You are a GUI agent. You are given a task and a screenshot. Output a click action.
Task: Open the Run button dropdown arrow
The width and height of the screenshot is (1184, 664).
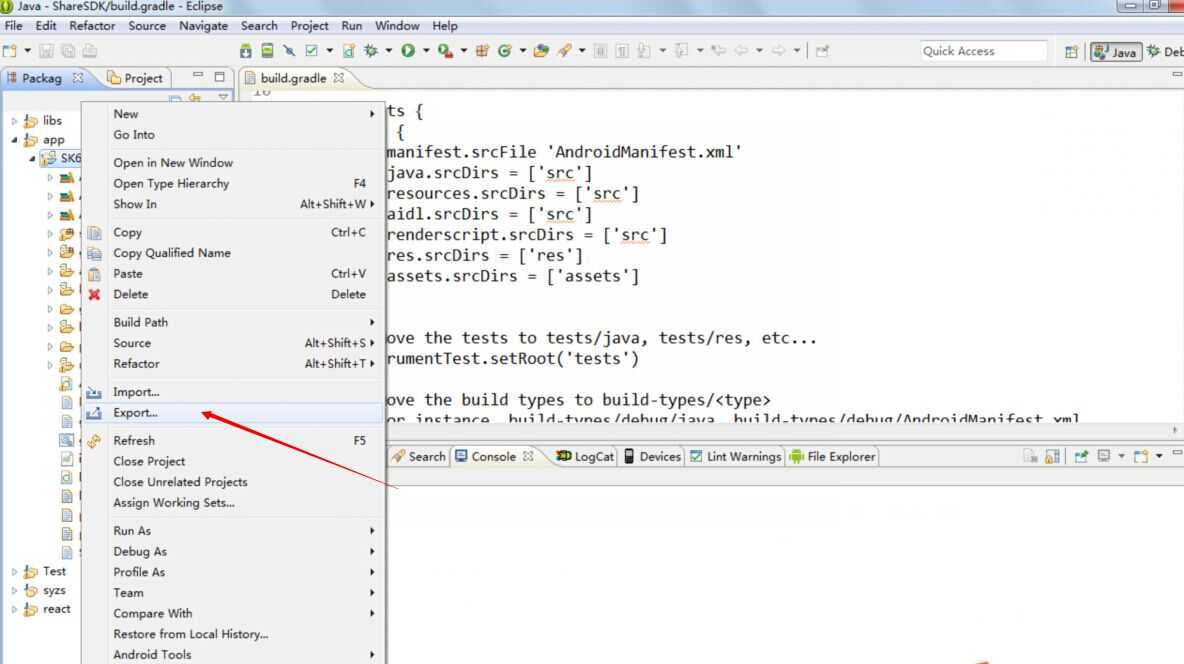pos(426,51)
